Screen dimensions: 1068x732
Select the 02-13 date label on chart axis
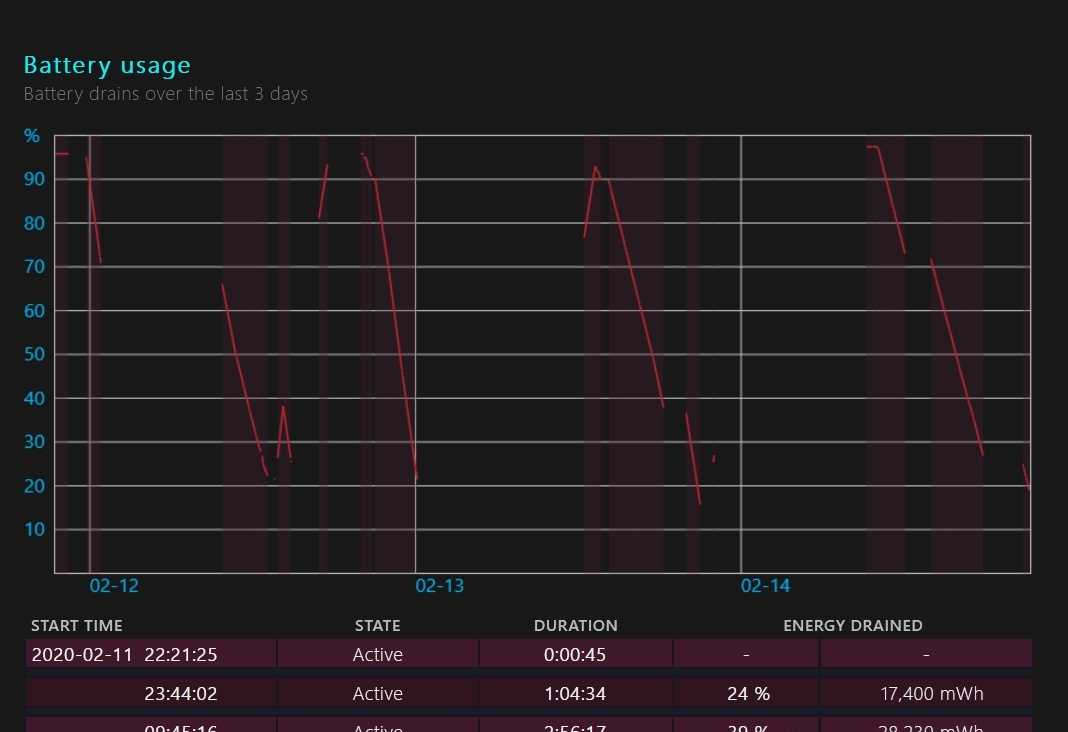pyautogui.click(x=440, y=586)
